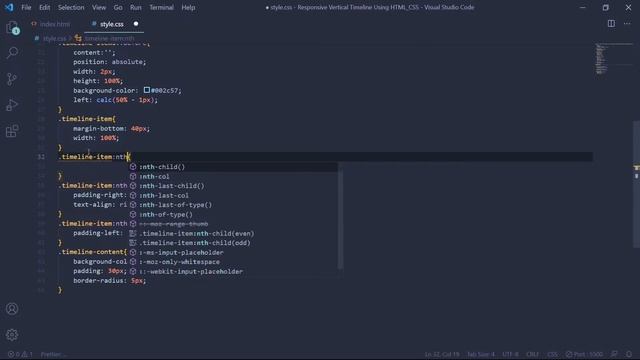Switch to the index.html tab
Screen dimensions: 640x360
(x=55, y=24)
